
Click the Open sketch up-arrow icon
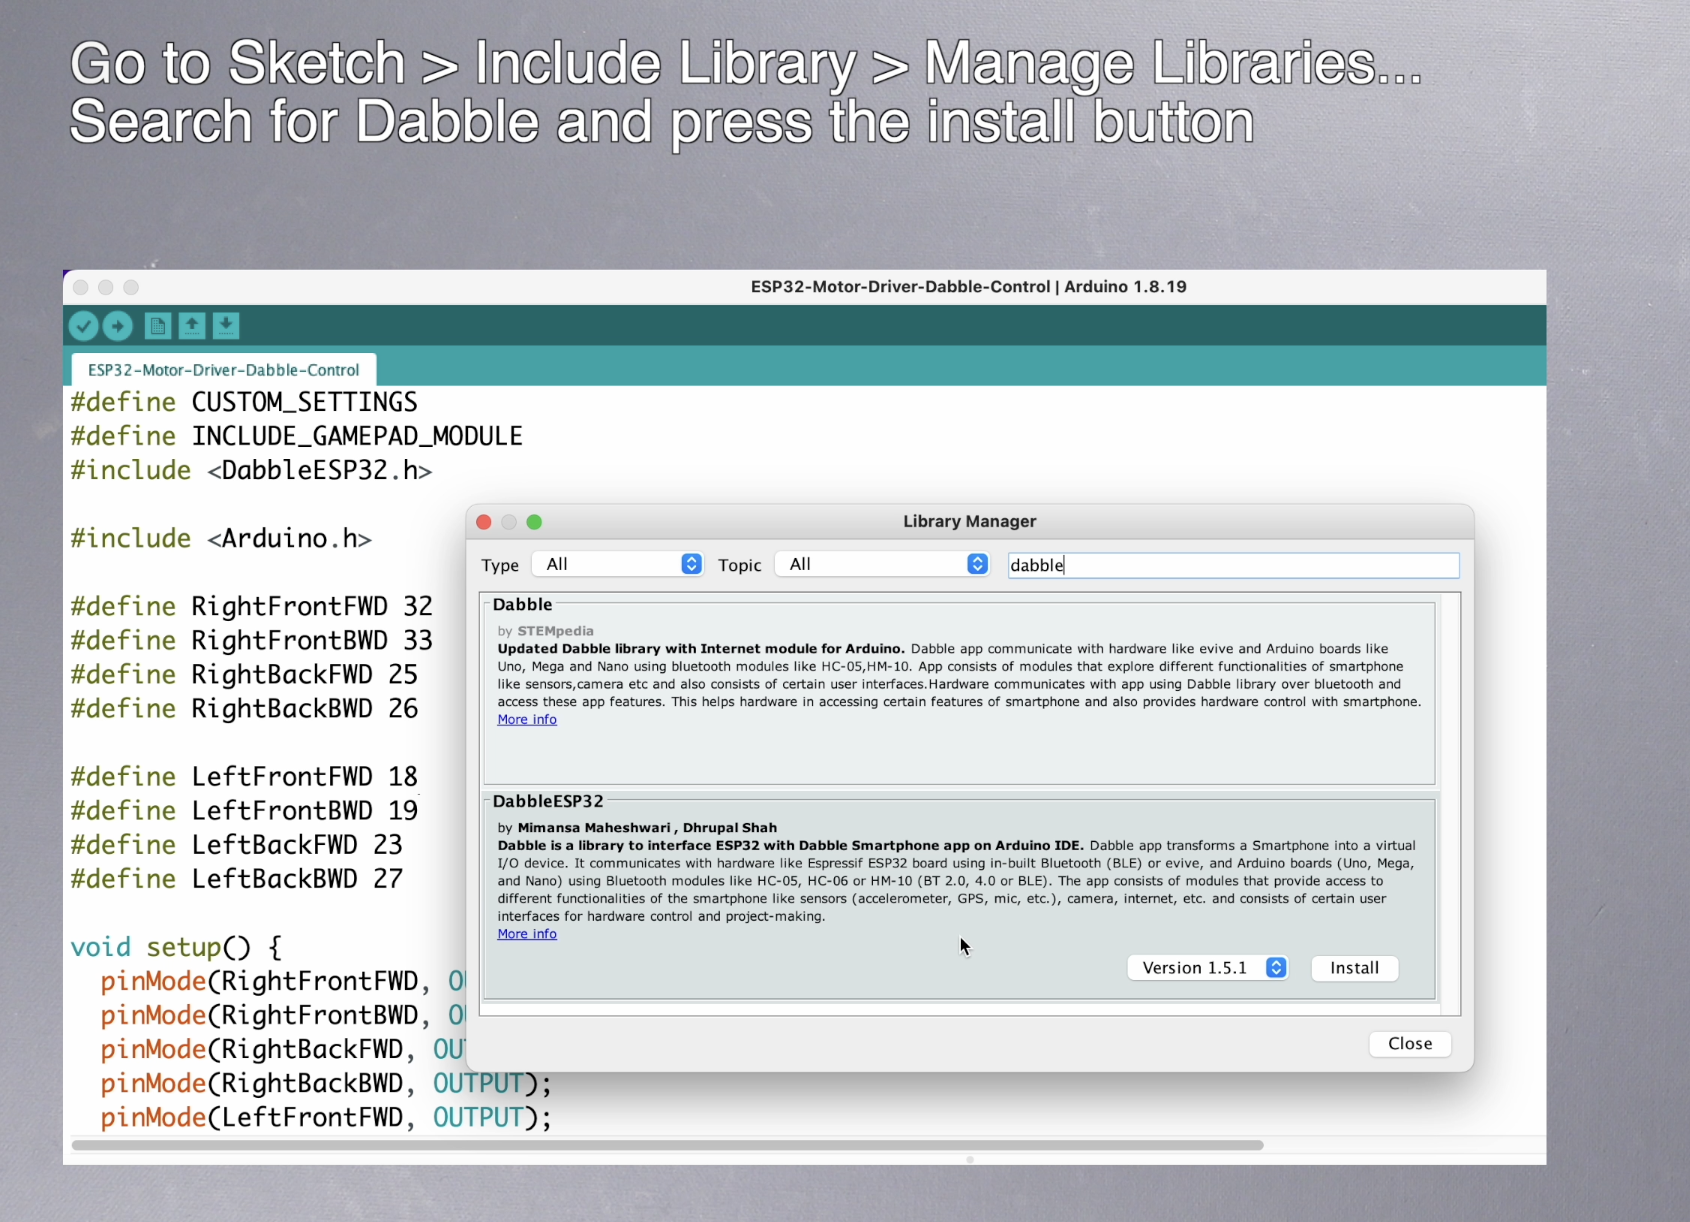coord(192,326)
